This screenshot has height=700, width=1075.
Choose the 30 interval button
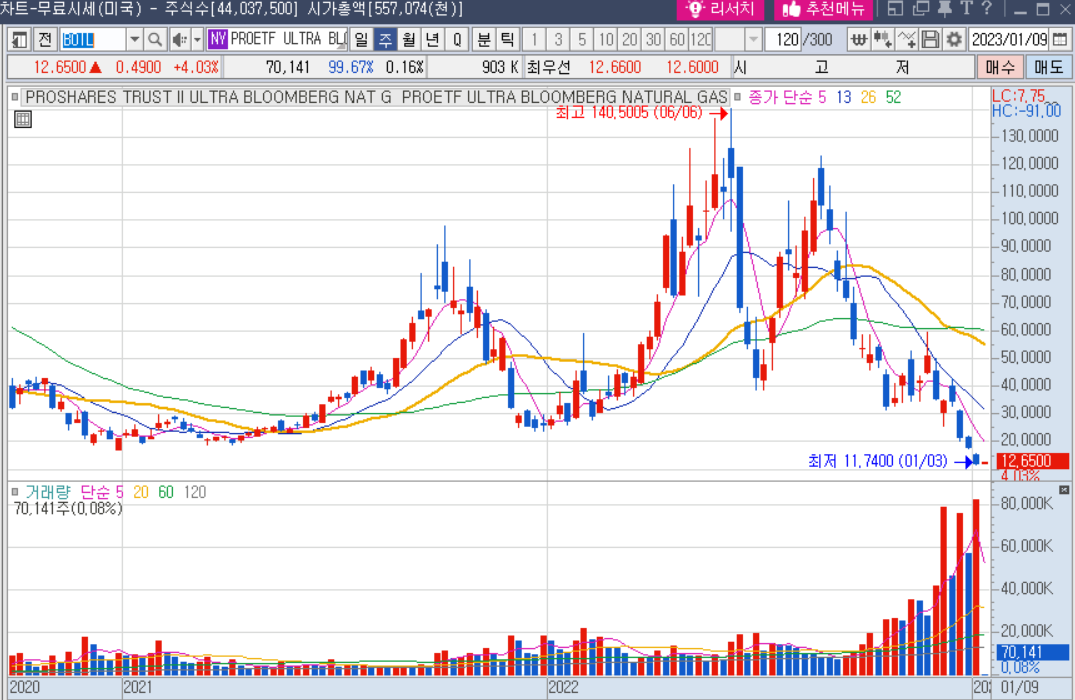pyautogui.click(x=653, y=40)
